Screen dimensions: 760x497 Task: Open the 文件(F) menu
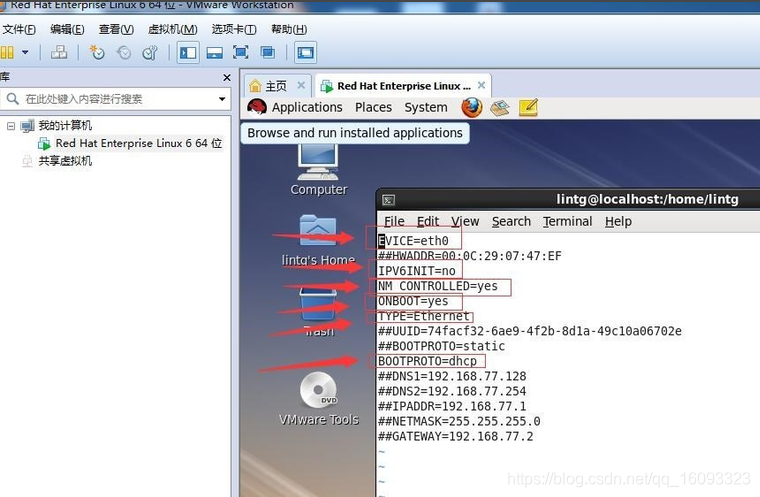(x=18, y=30)
